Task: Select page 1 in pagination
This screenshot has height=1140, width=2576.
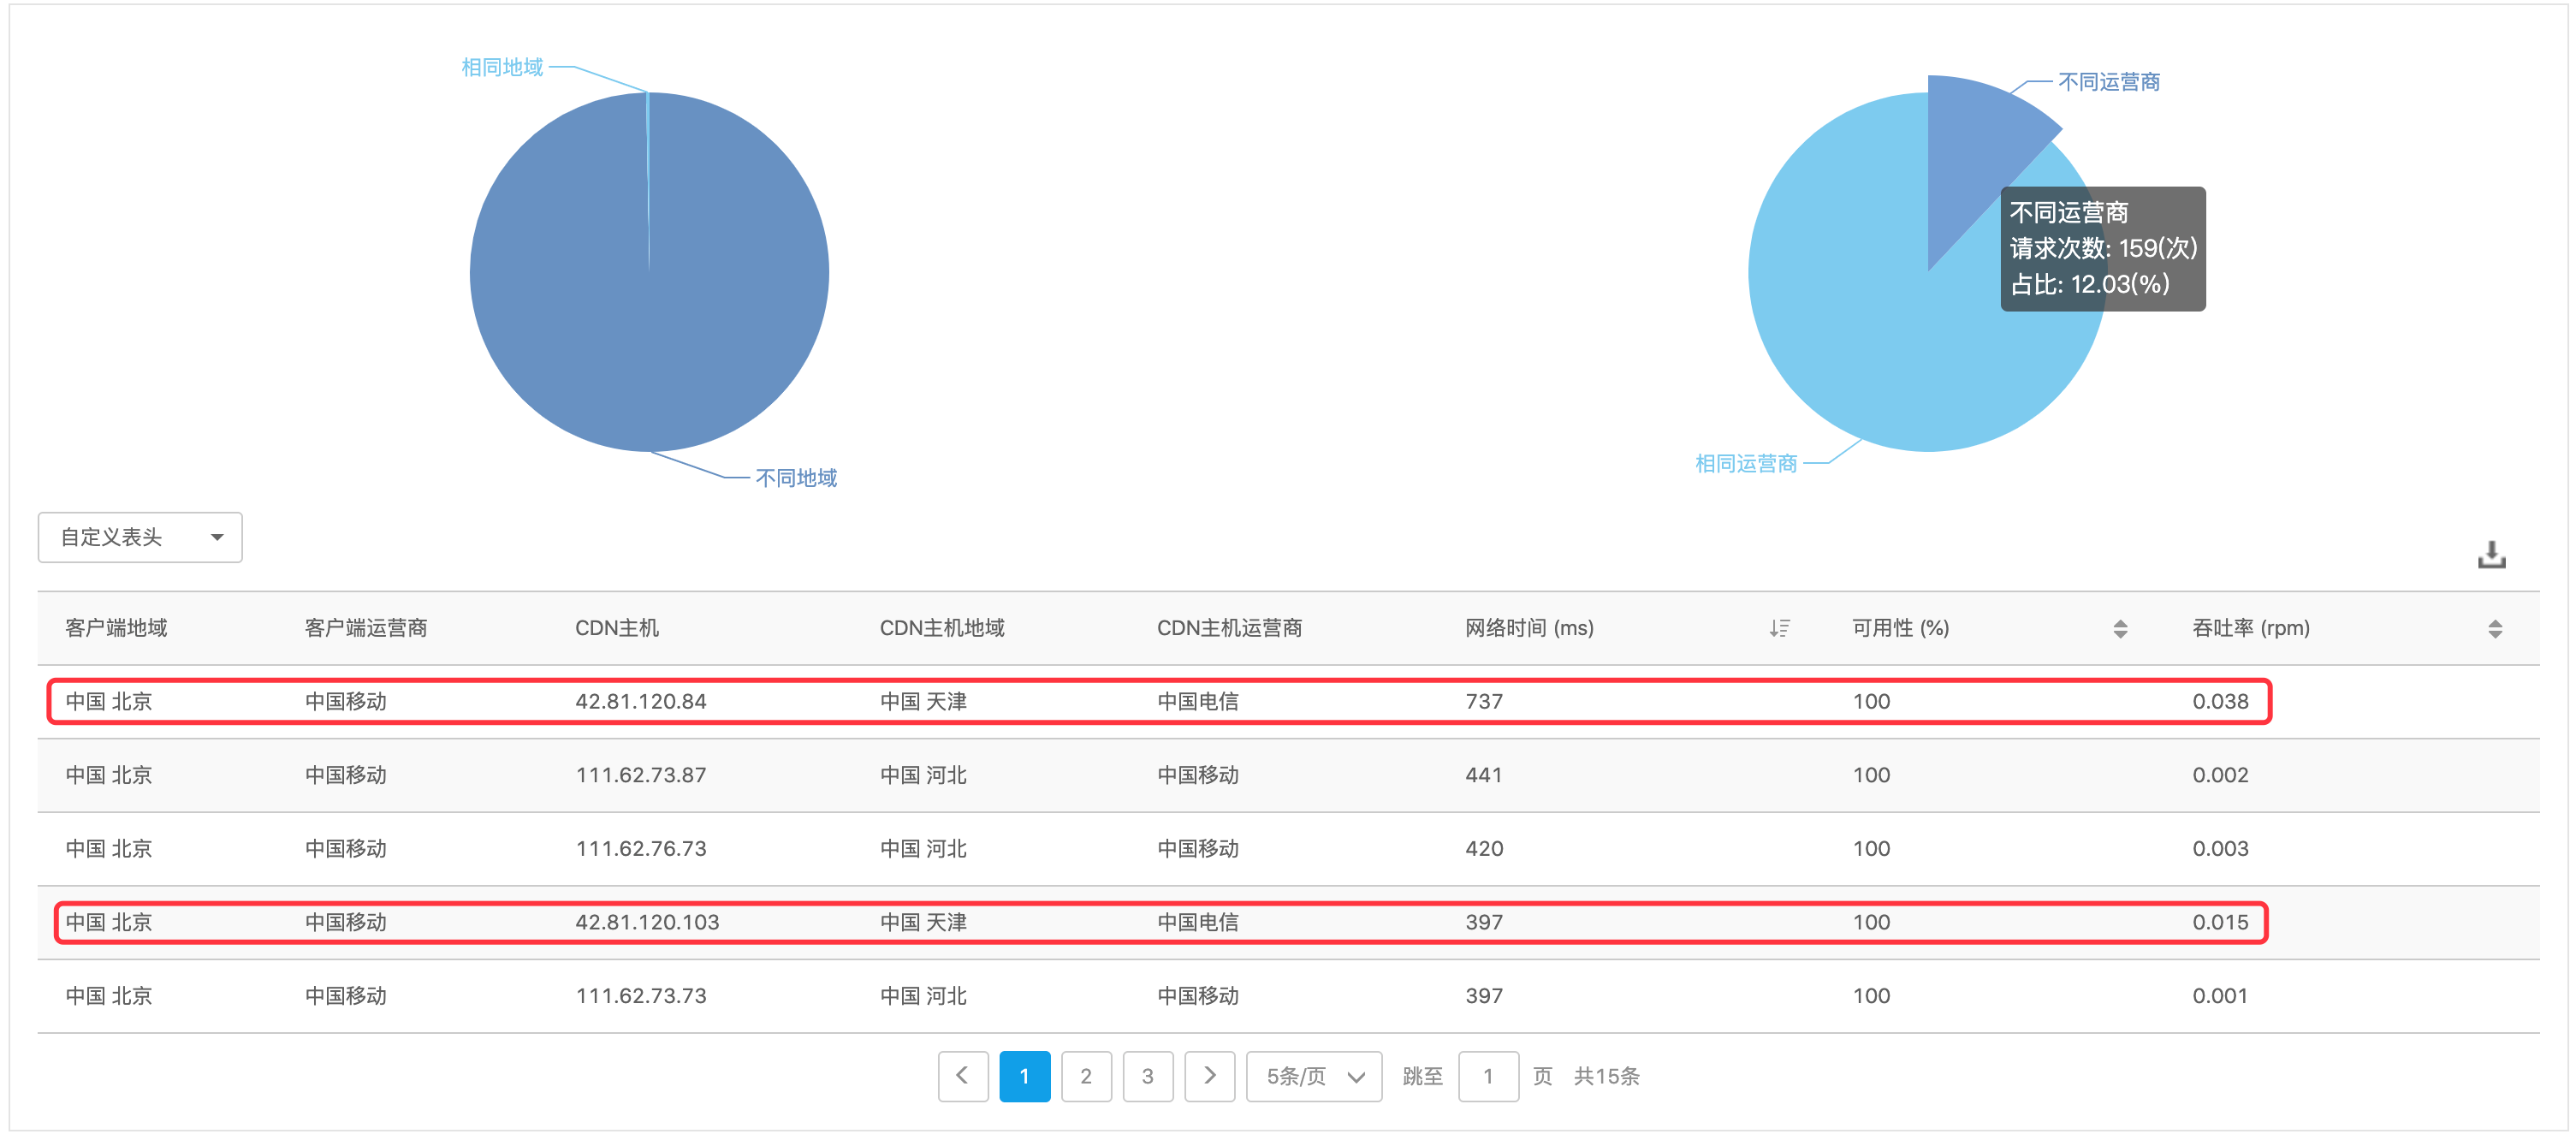Action: point(1025,1076)
